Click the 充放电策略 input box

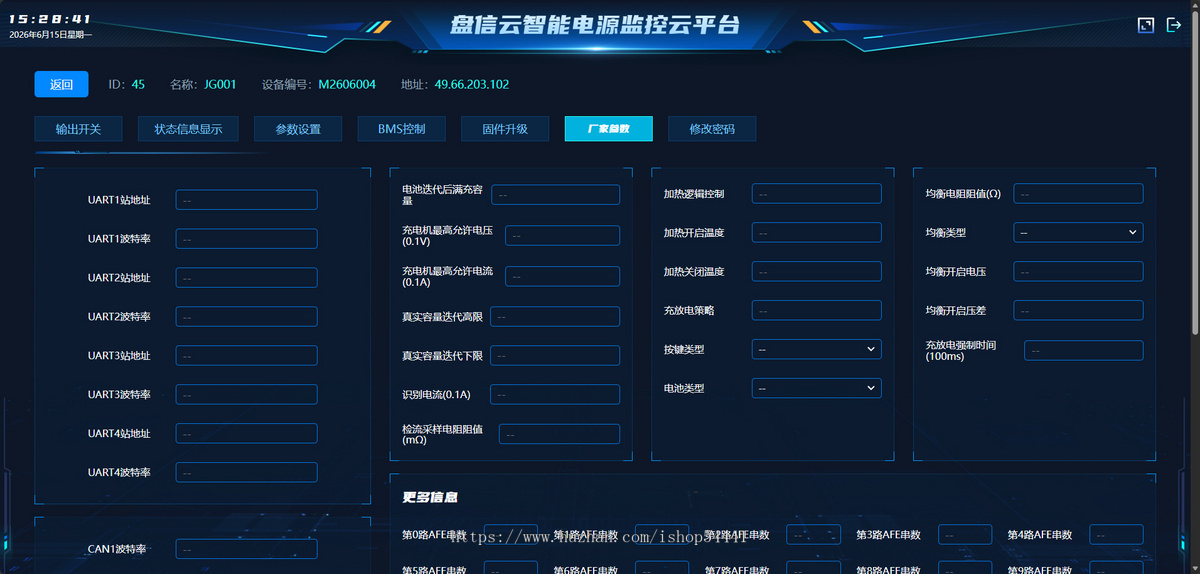[816, 311]
